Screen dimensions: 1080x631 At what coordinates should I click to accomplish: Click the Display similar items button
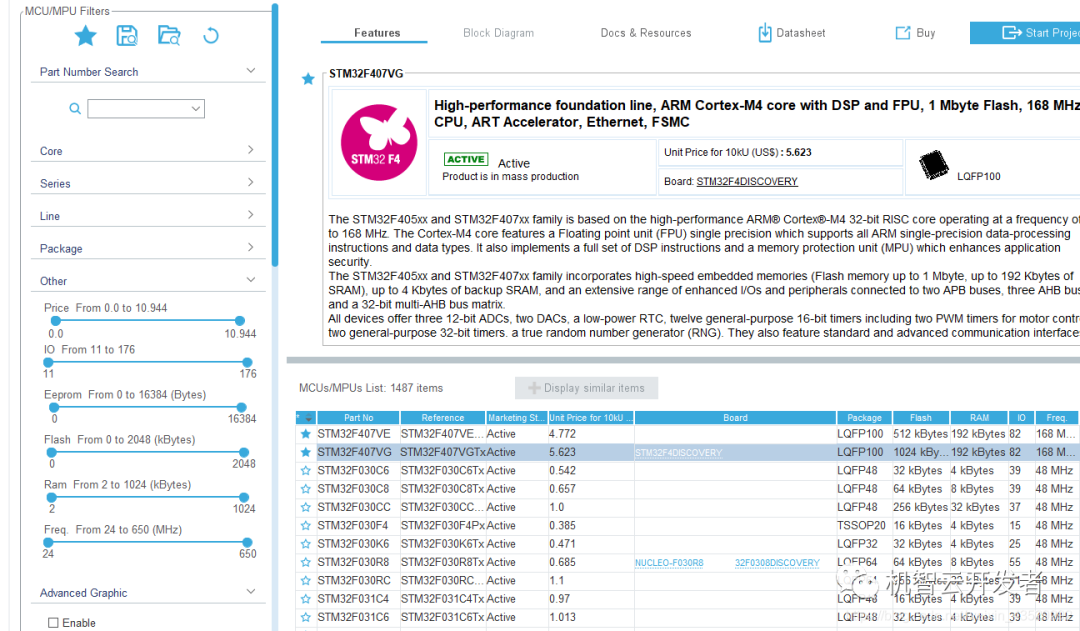(586, 388)
